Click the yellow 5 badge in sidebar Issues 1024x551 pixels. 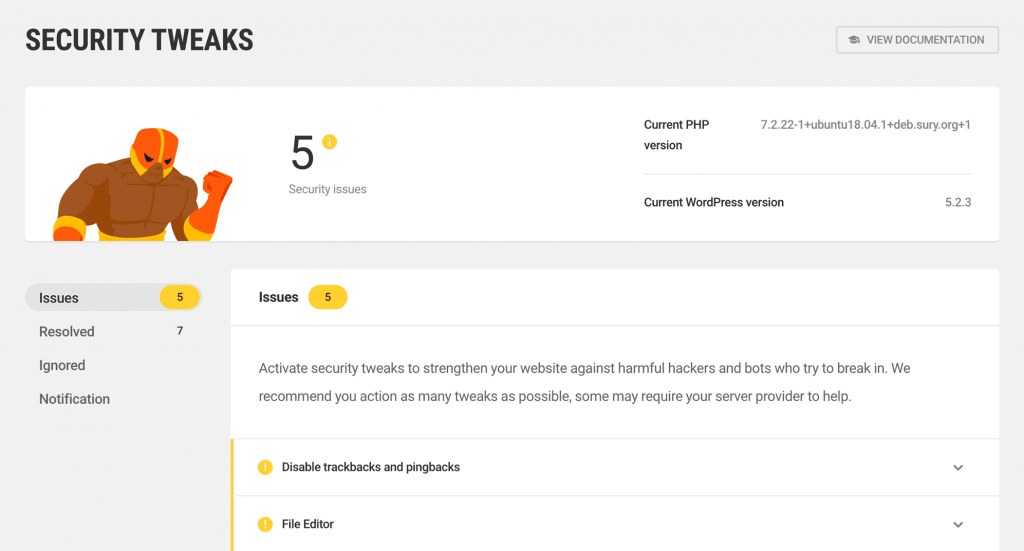click(180, 297)
